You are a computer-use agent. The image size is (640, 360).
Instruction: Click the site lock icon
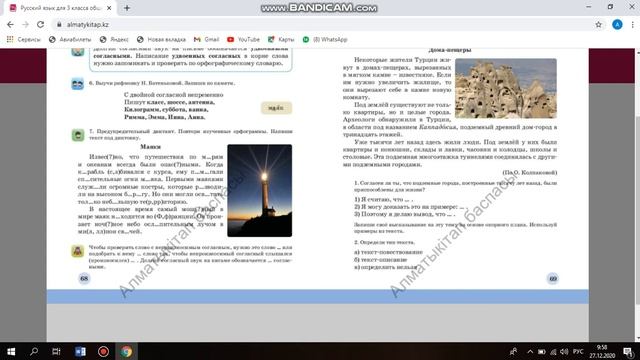pyautogui.click(x=59, y=24)
